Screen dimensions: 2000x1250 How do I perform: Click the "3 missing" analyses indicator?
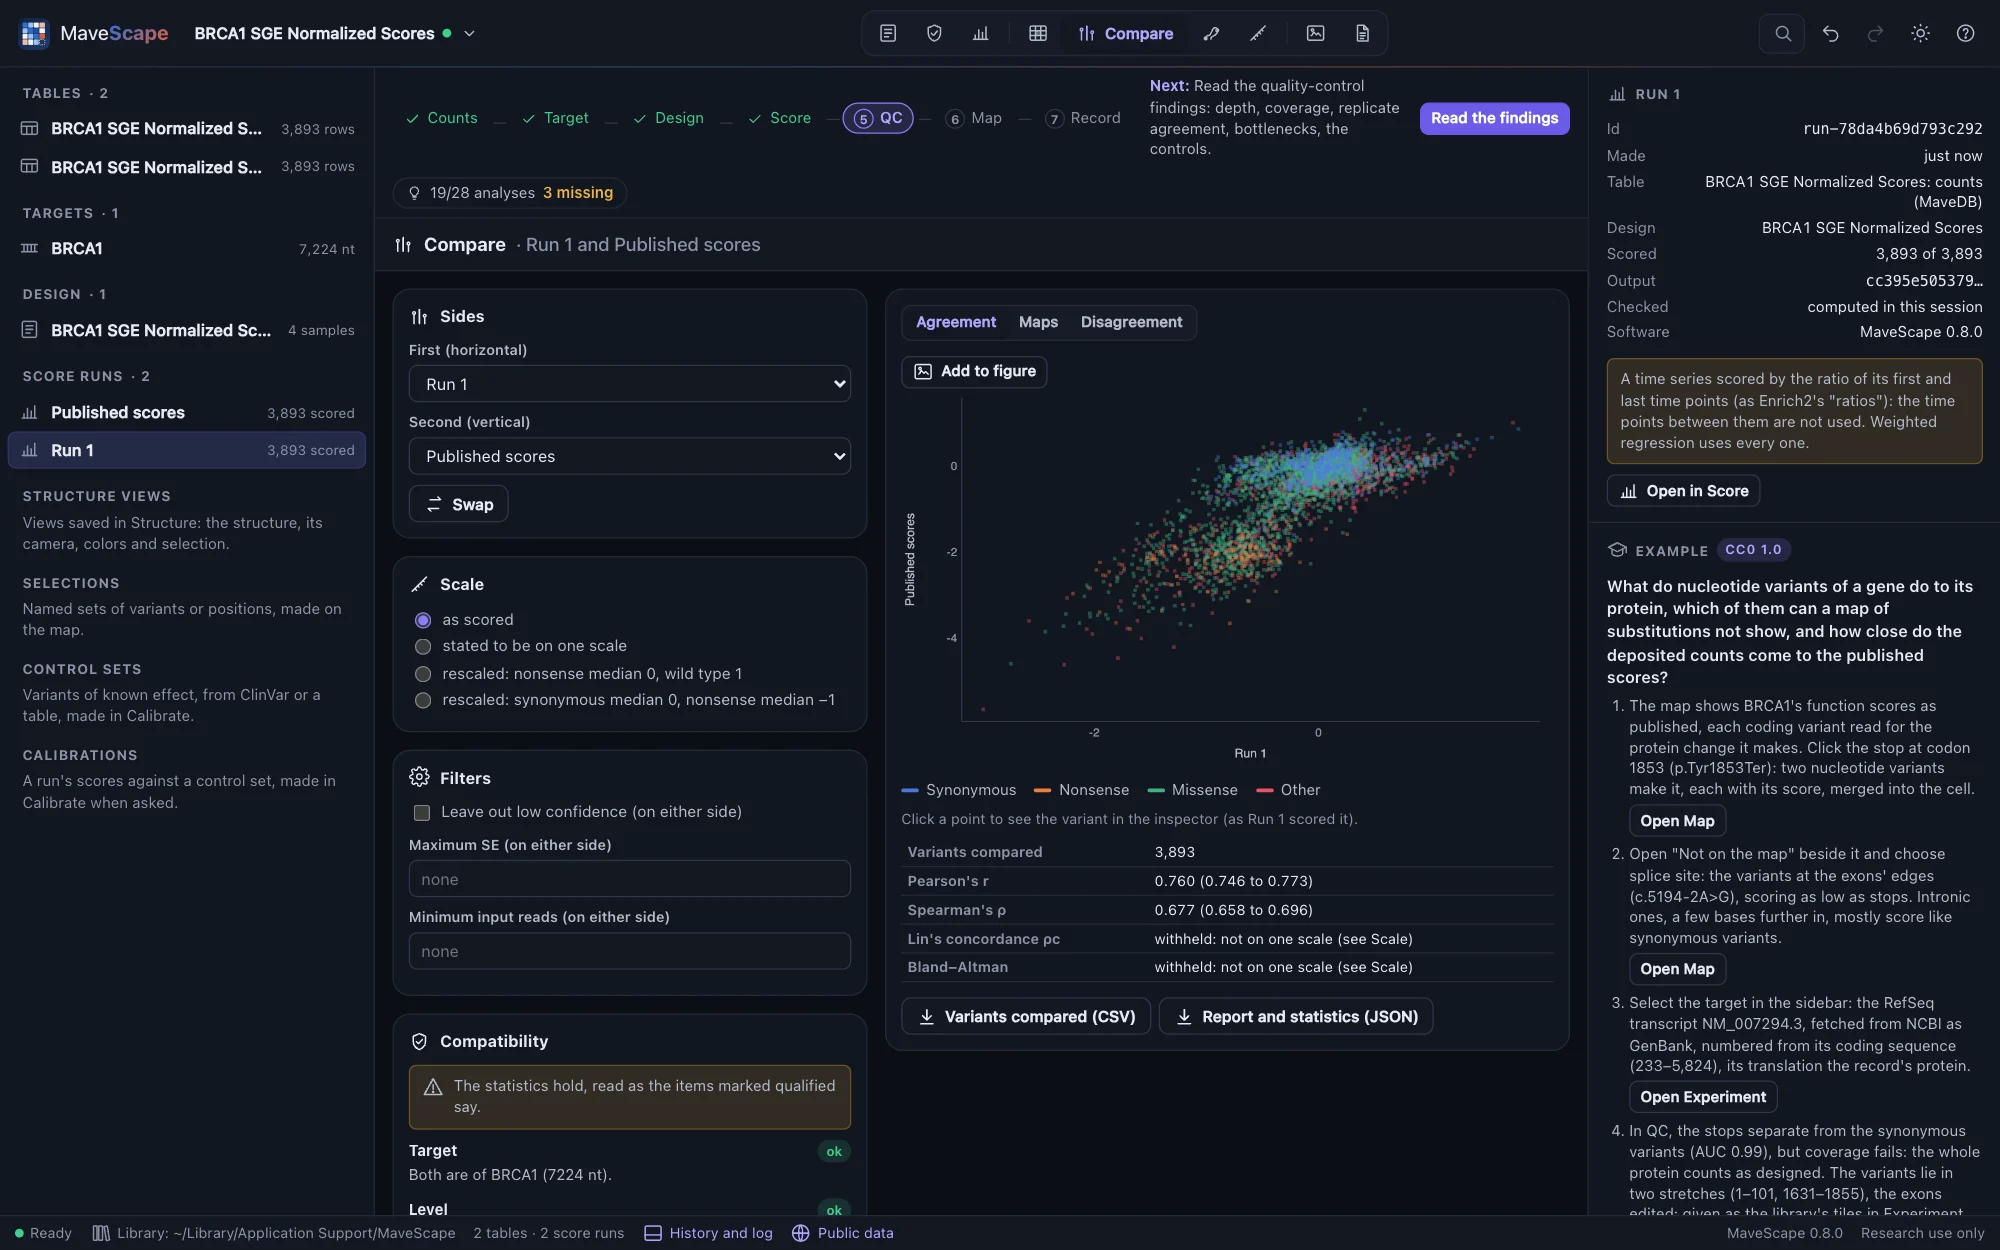pyautogui.click(x=578, y=192)
